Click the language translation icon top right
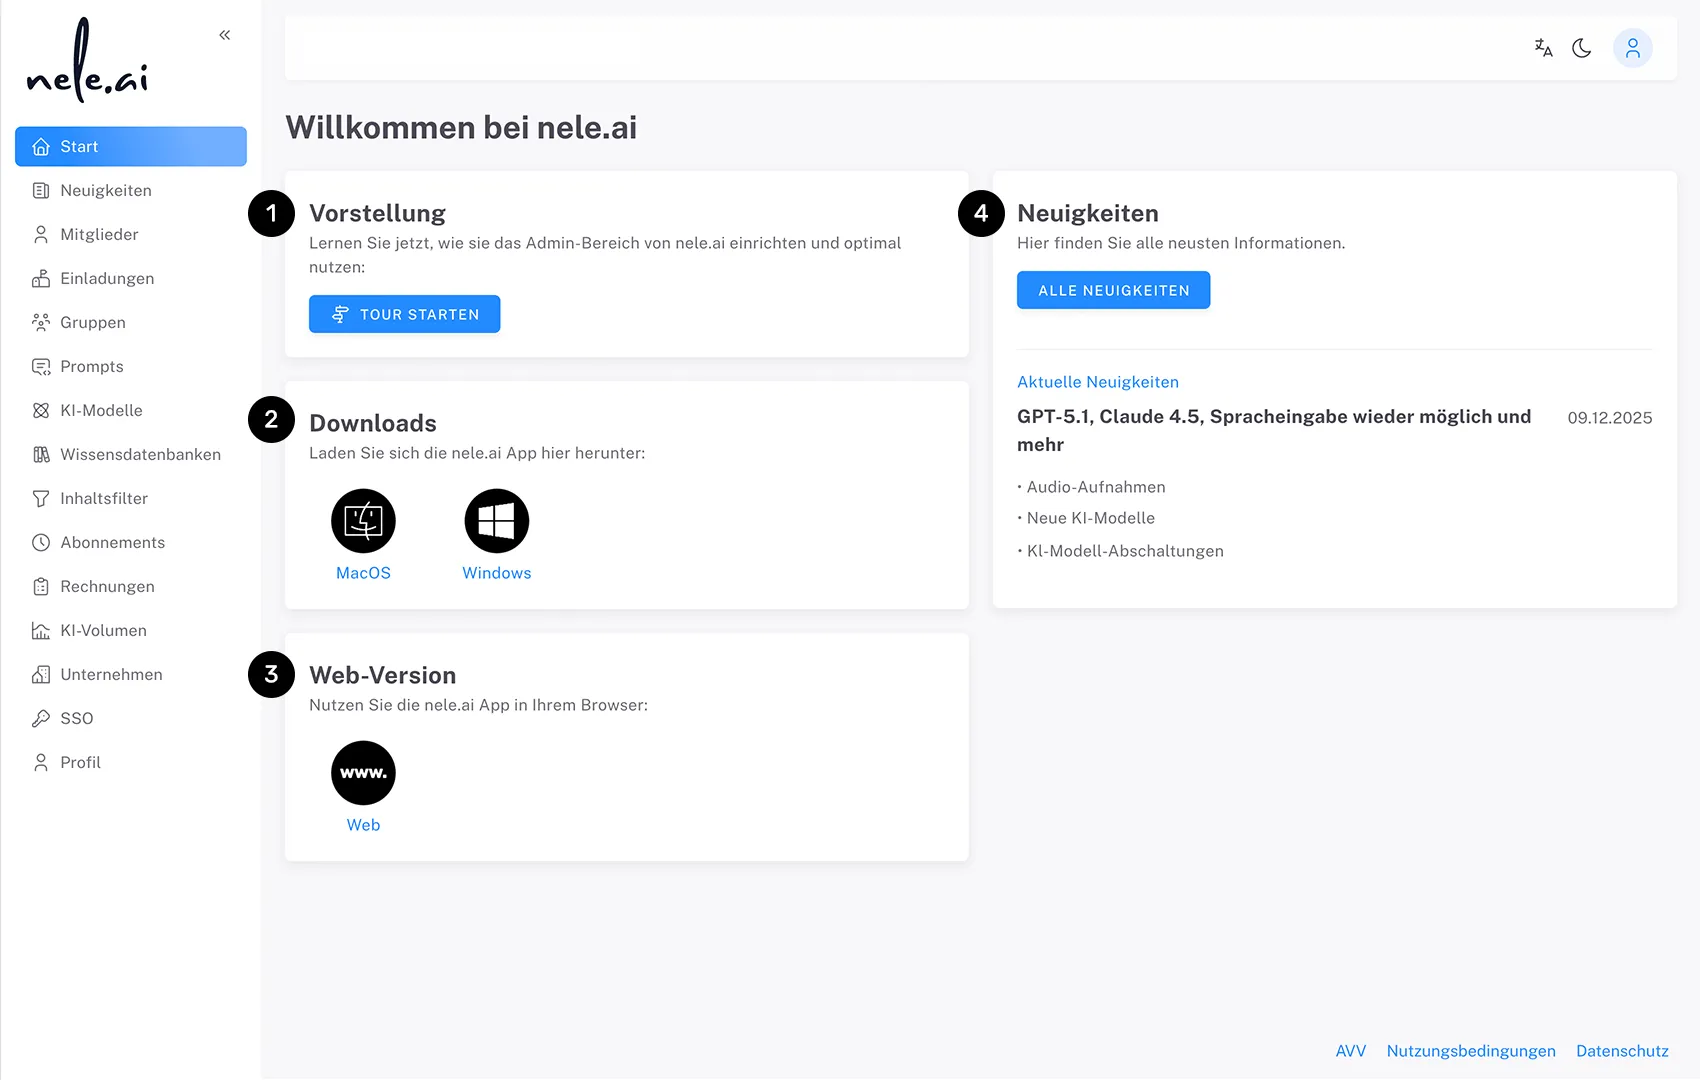The width and height of the screenshot is (1700, 1080). 1543,47
